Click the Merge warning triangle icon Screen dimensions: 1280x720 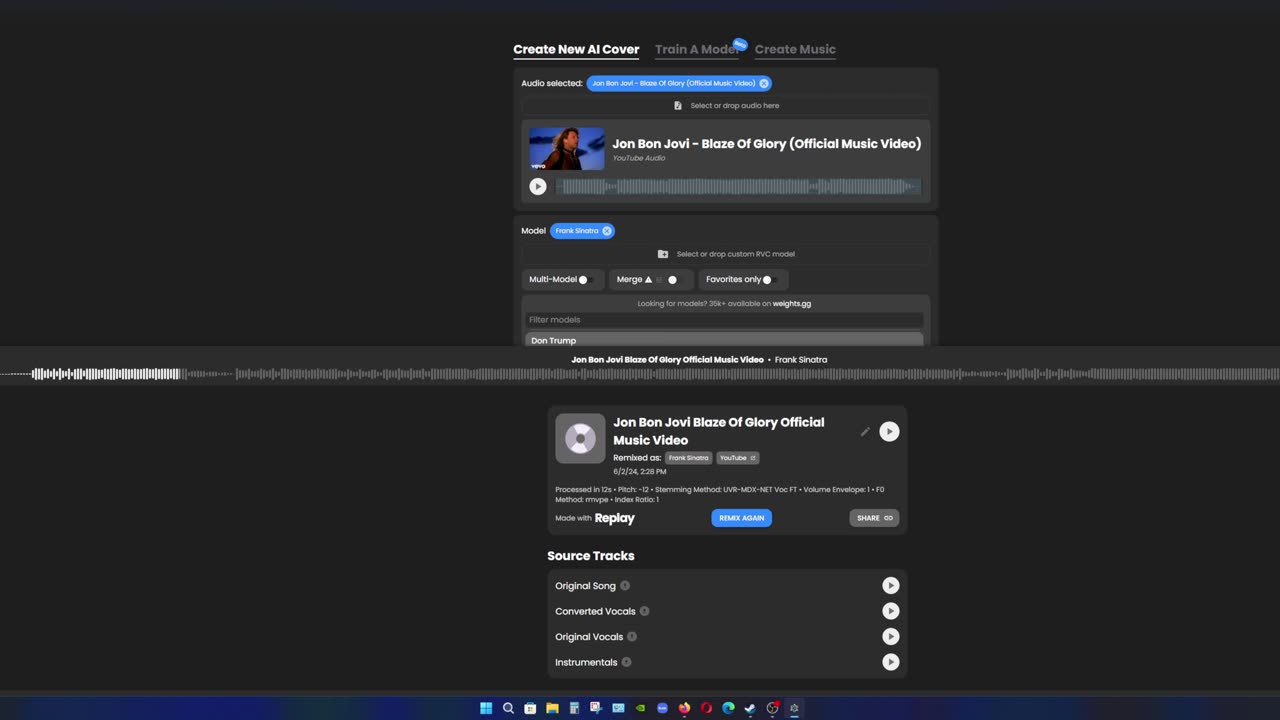[648, 280]
